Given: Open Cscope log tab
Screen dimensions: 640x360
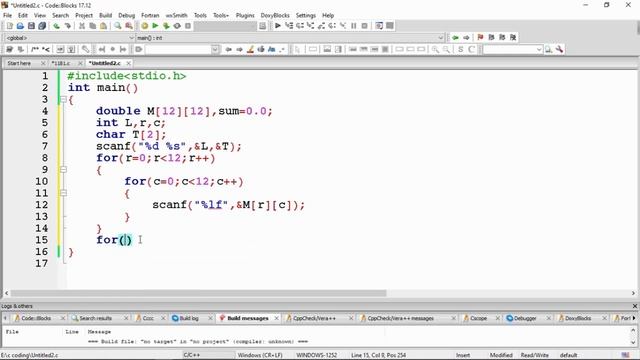Looking at the screenshot, I should [478, 318].
